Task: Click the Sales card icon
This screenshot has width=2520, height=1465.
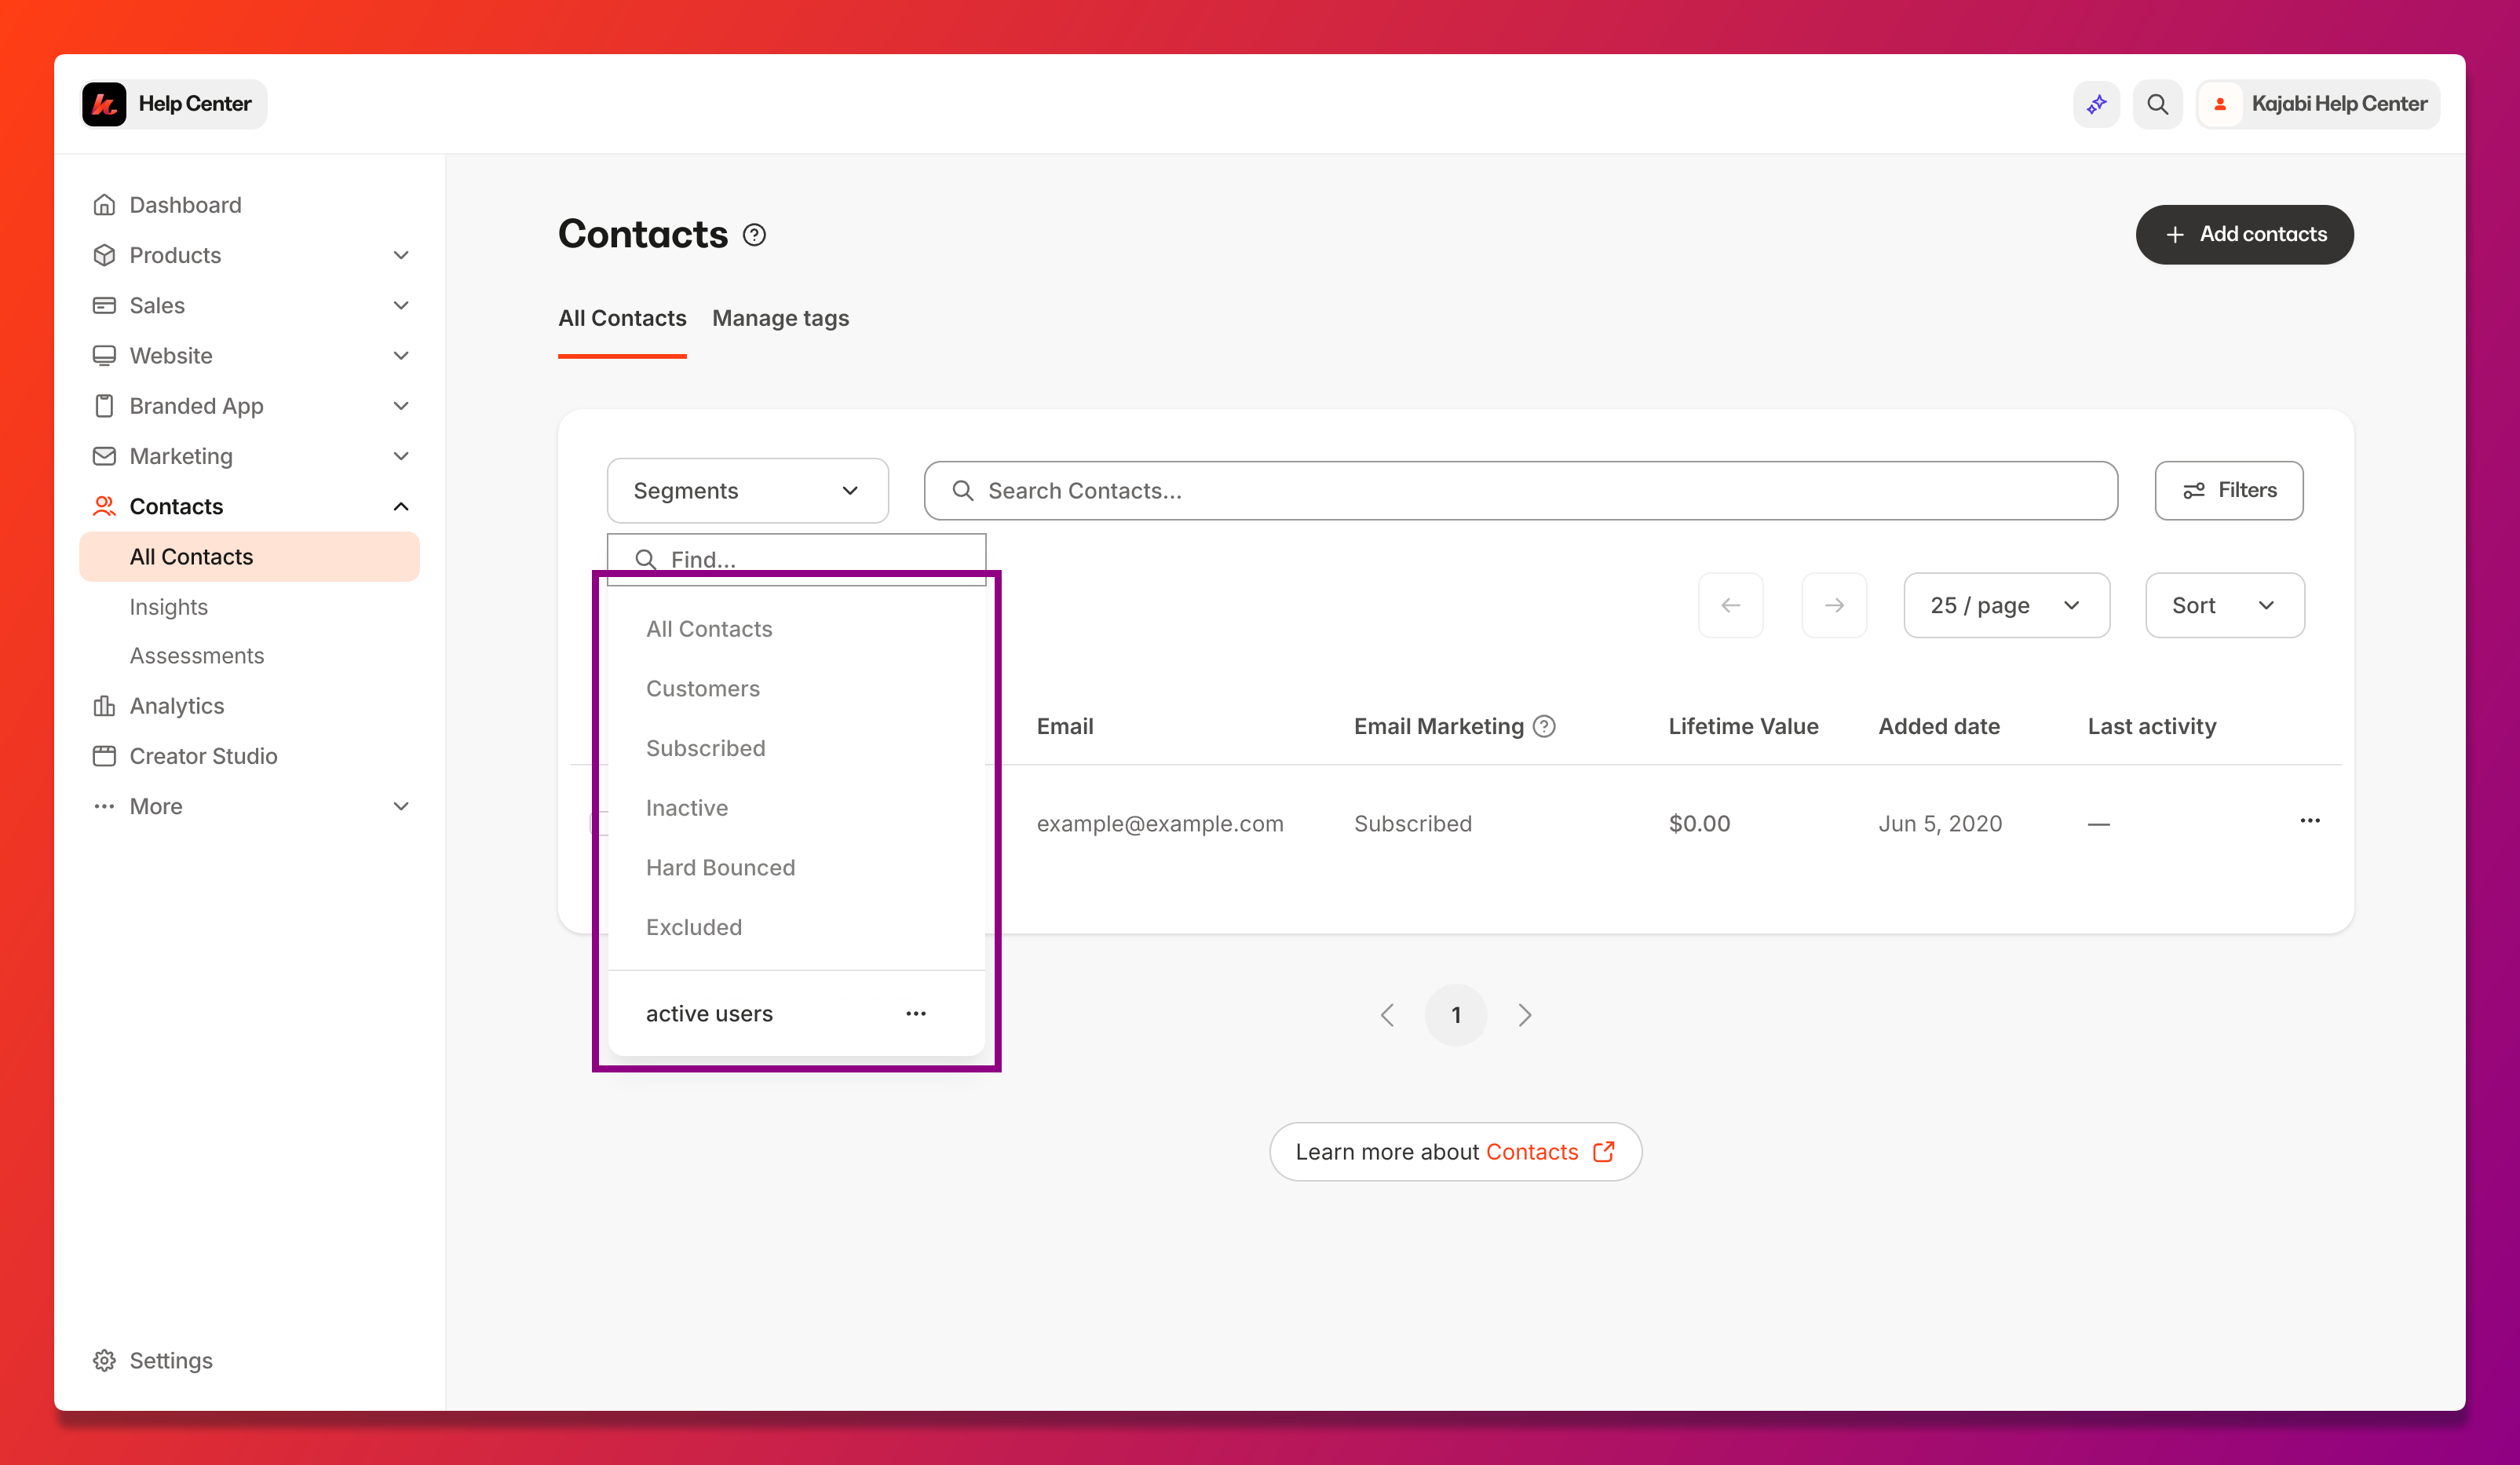Action: pyautogui.click(x=104, y=305)
